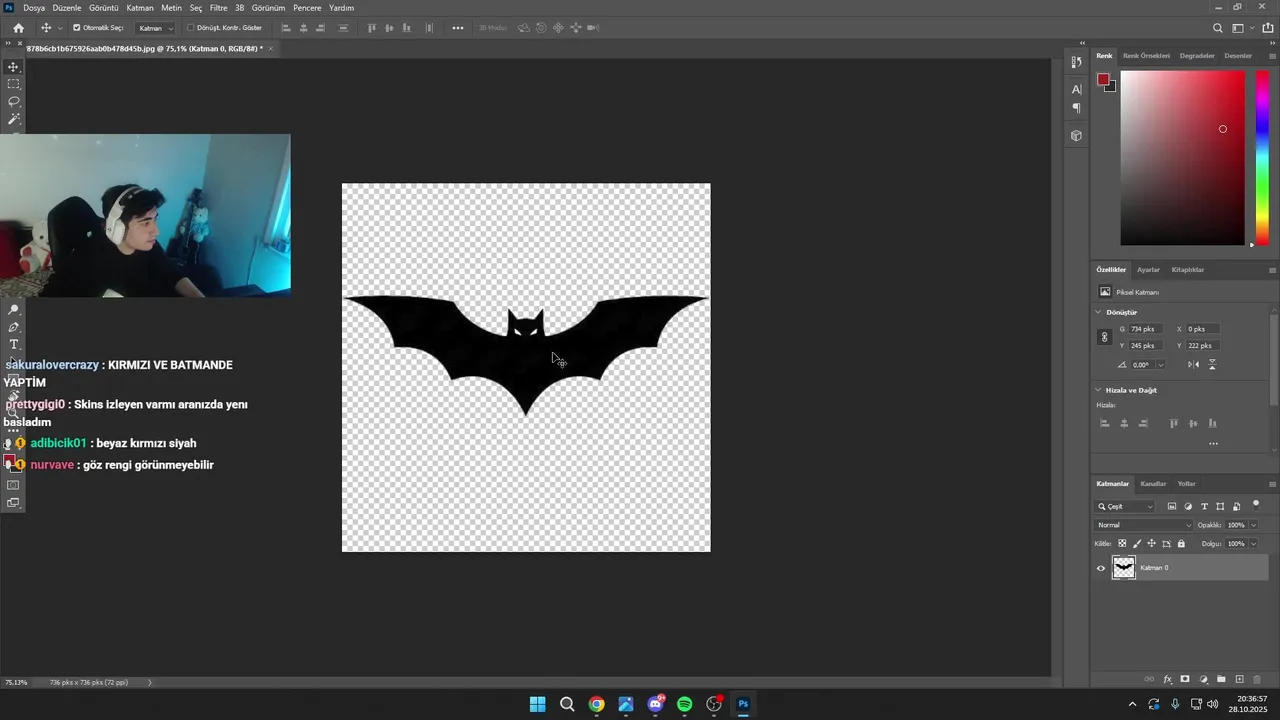Switch to the Kanallar tab
This screenshot has height=720, width=1280.
(1153, 484)
